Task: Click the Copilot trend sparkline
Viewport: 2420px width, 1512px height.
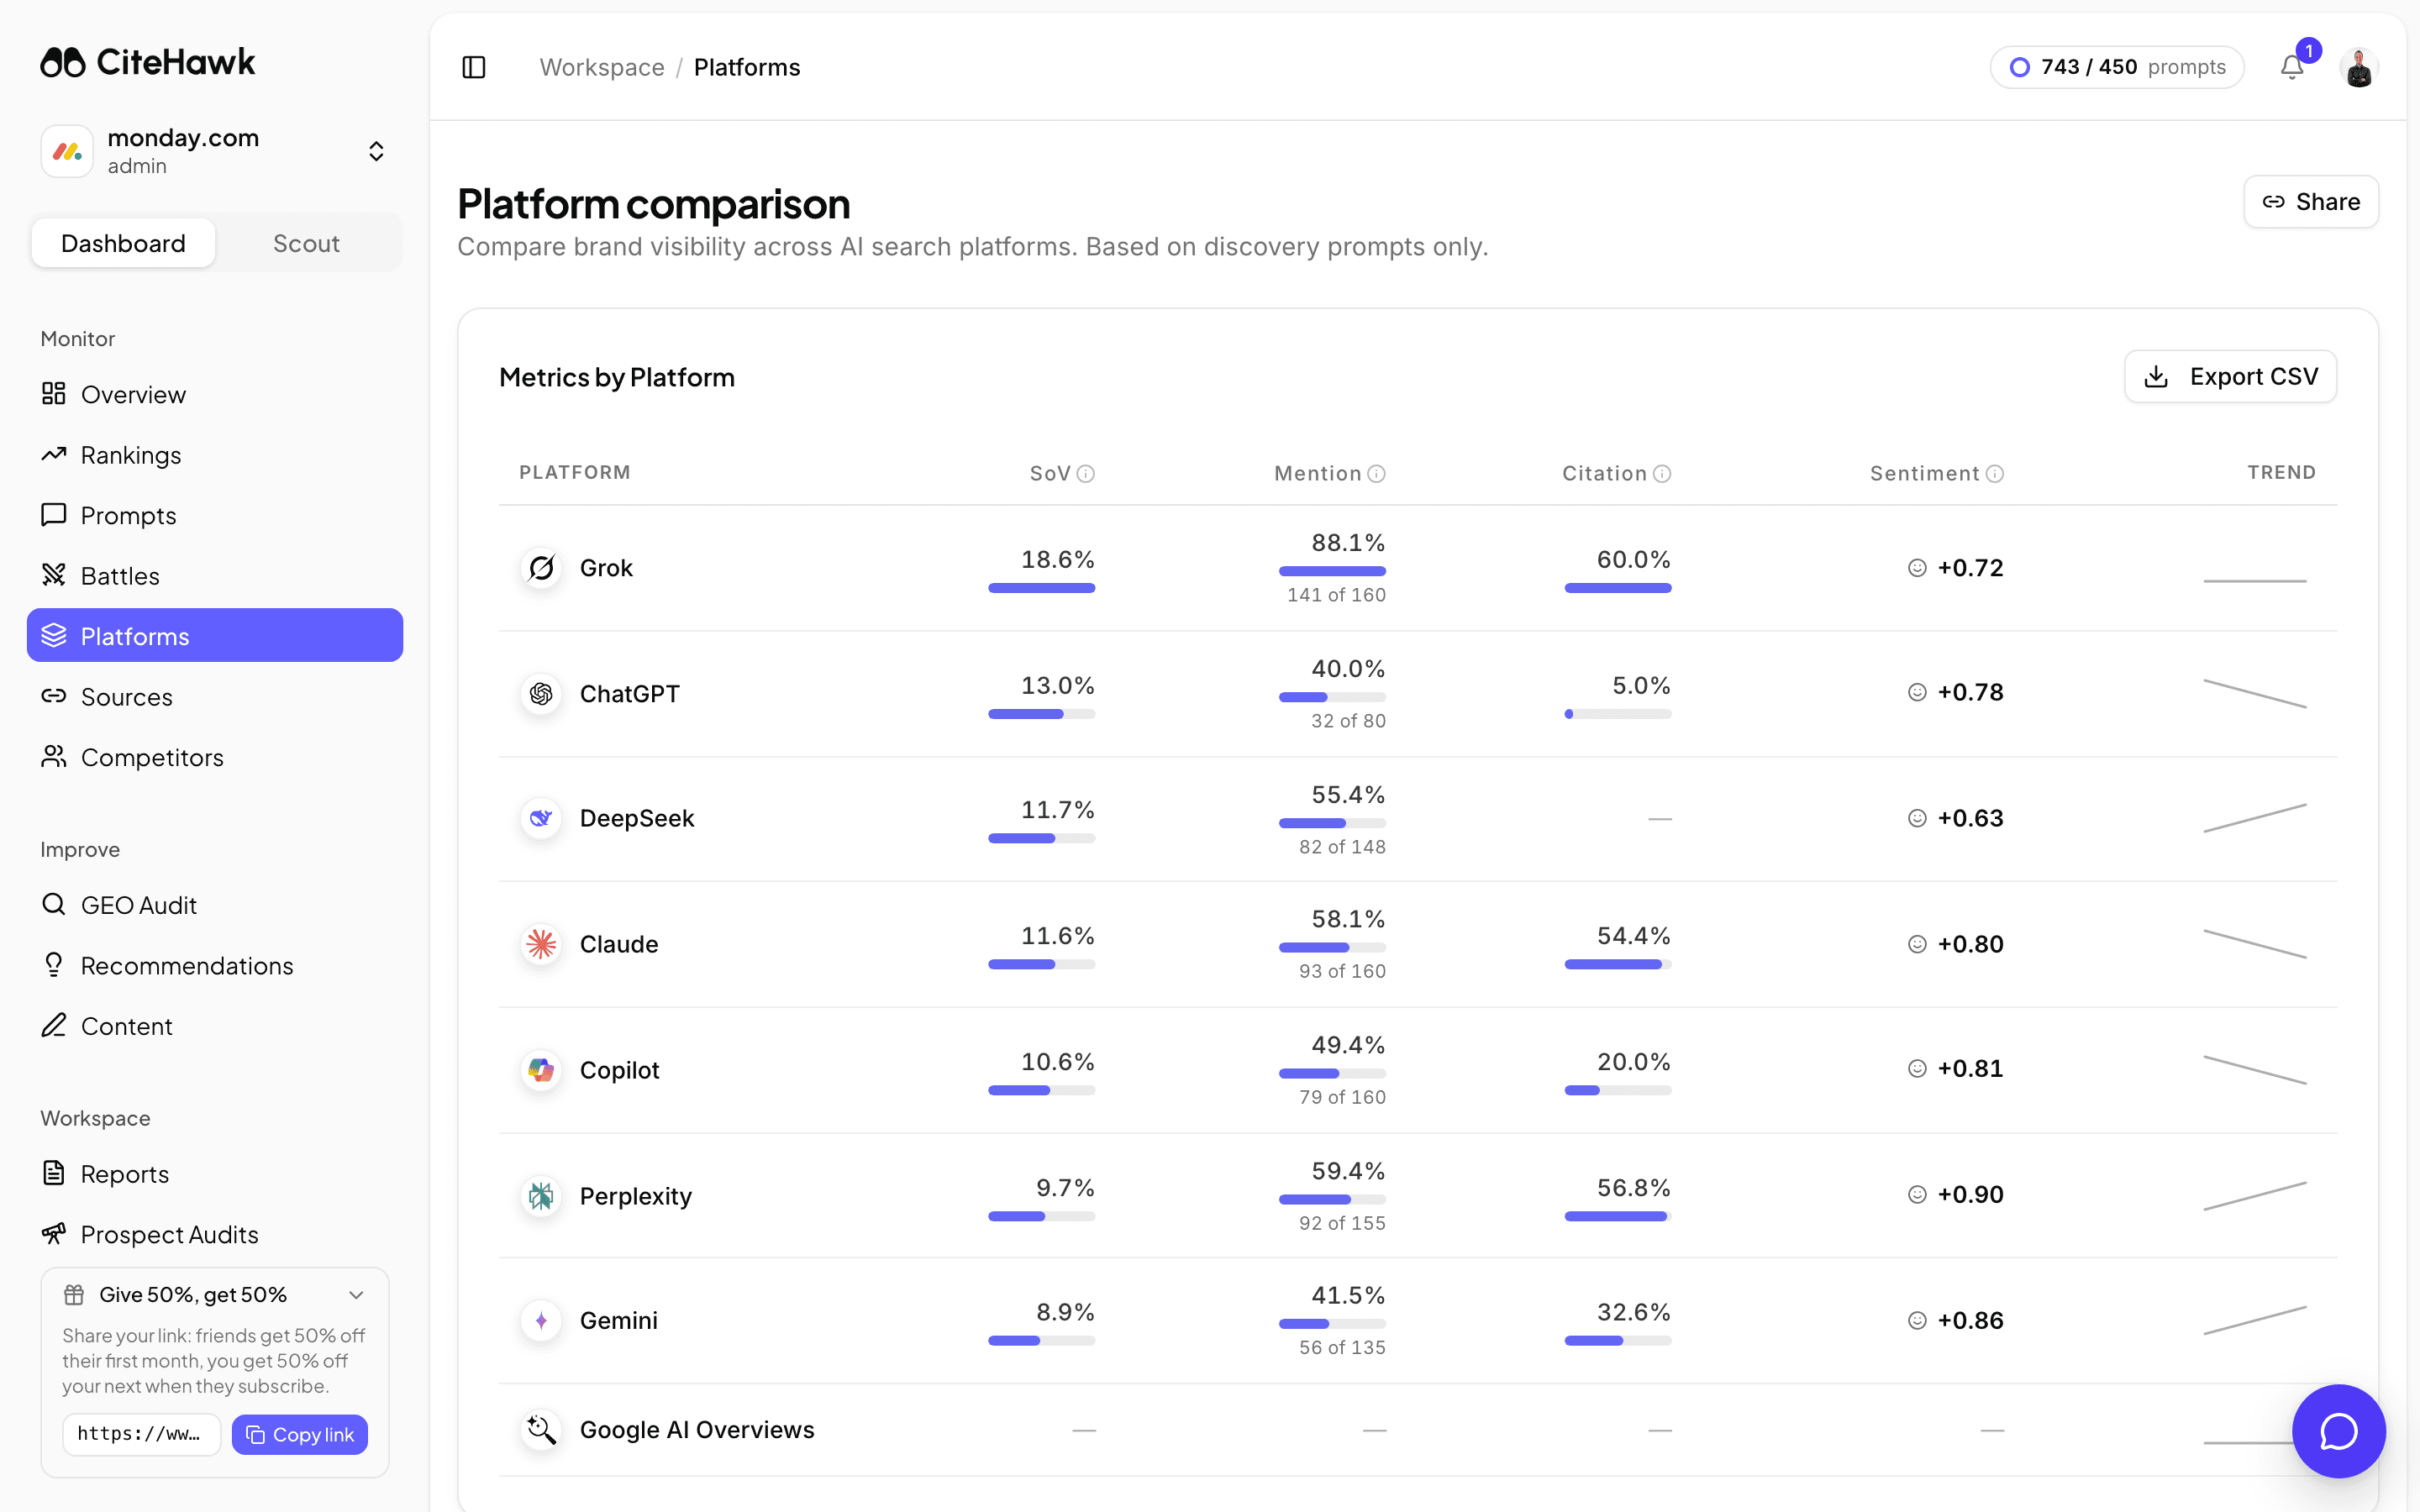Action: 2255,1070
